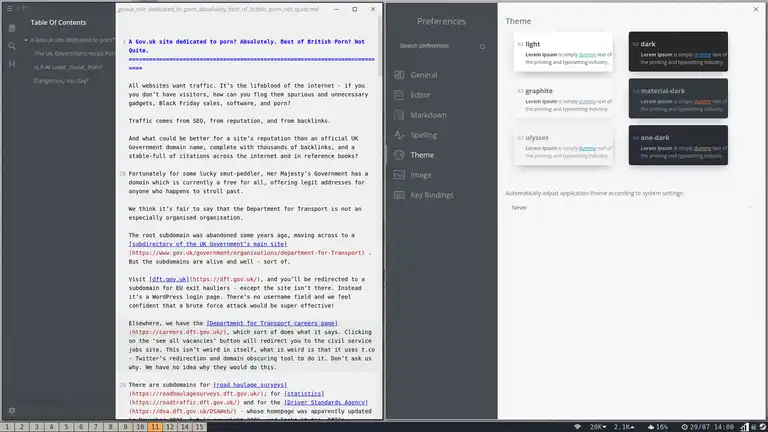Screen dimensions: 768x432
Task: Jump to 'Is It At Least _Good_ Porn?' entry
Action: tap(69, 67)
